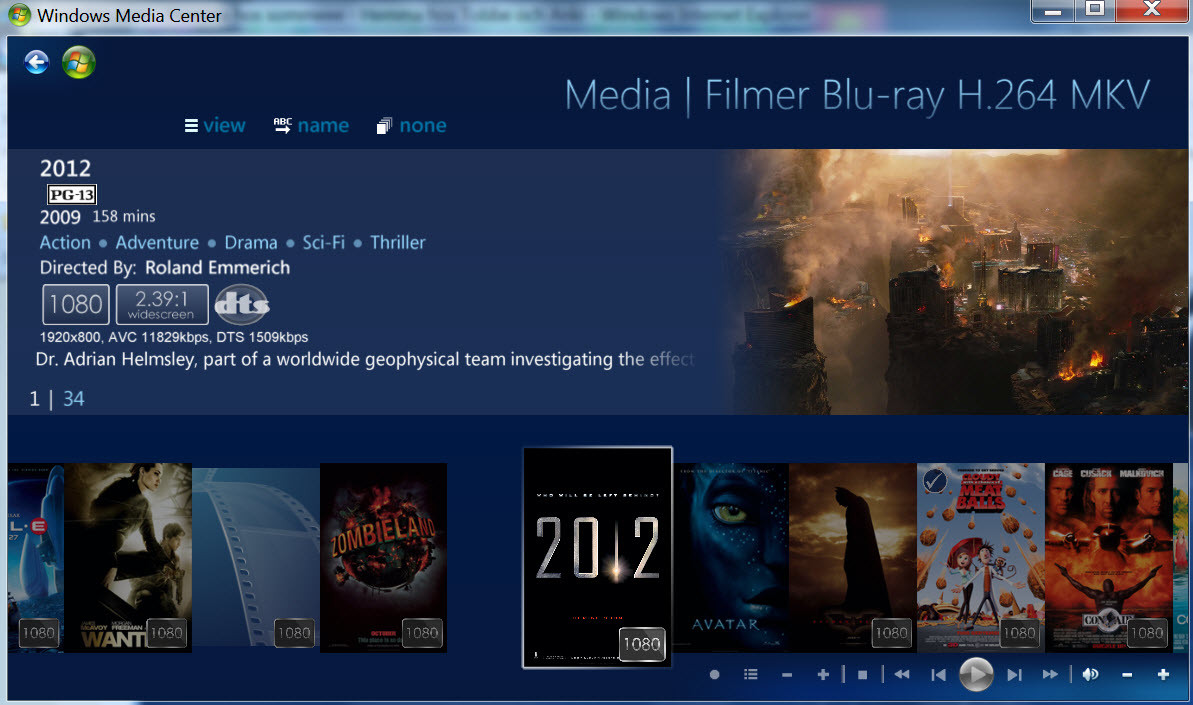Change the grouping labeled none
The width and height of the screenshot is (1193, 705).
click(412, 125)
